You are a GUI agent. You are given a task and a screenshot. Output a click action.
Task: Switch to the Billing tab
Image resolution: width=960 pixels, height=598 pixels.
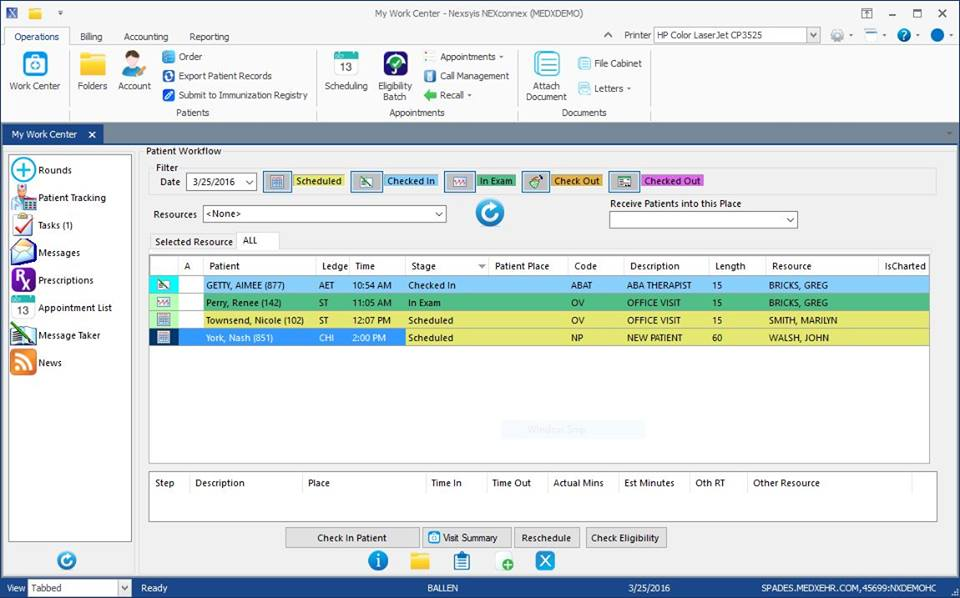pyautogui.click(x=91, y=36)
